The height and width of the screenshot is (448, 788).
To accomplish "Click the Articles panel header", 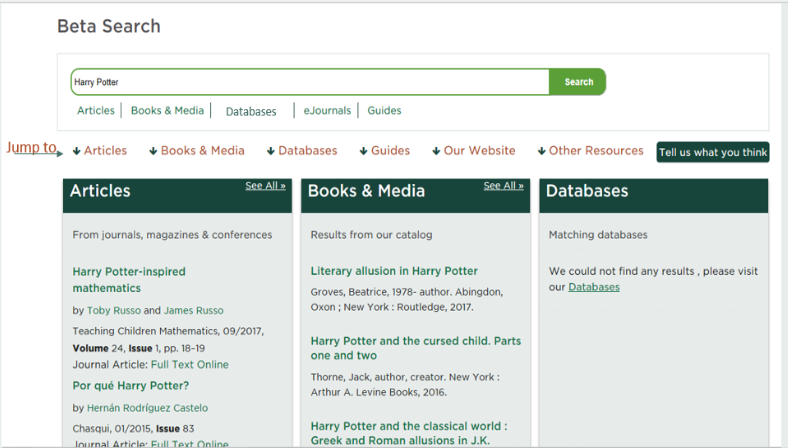I will 177,196.
